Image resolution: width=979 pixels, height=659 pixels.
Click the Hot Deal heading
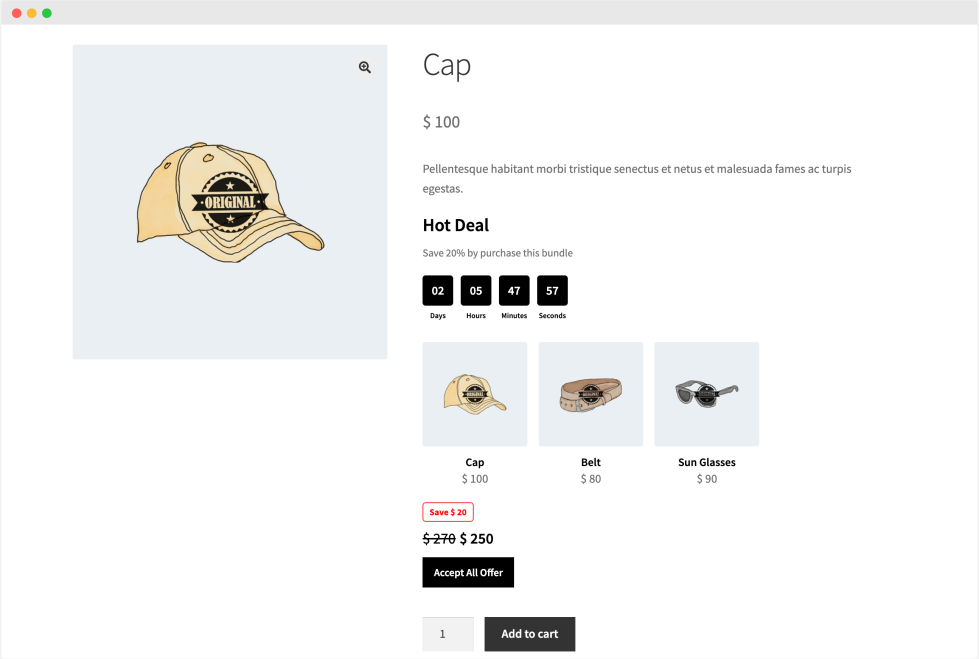pos(456,225)
